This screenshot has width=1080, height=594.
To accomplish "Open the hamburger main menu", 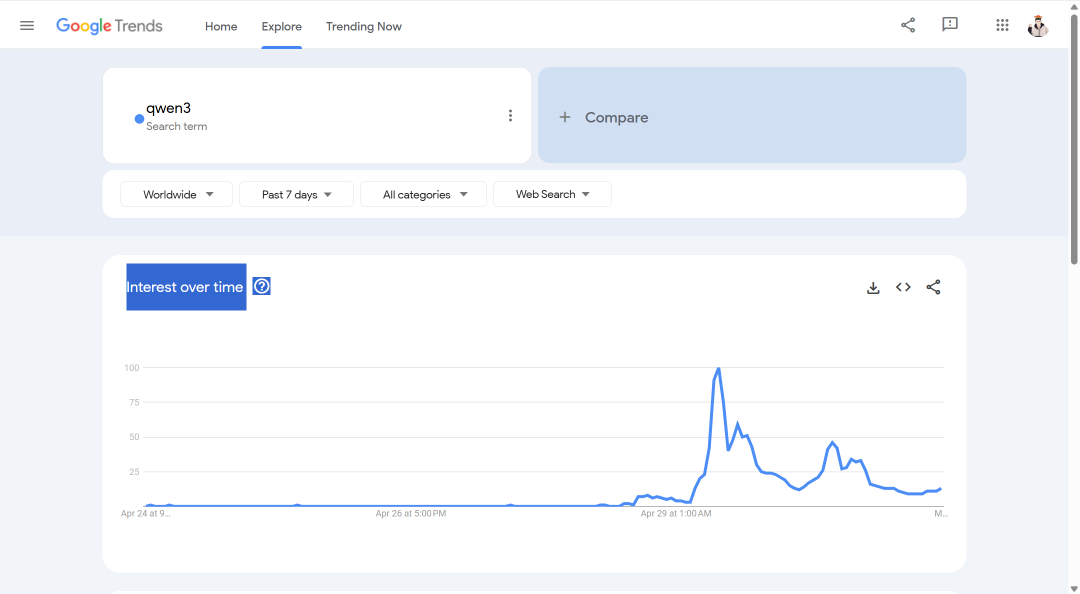I will [27, 25].
